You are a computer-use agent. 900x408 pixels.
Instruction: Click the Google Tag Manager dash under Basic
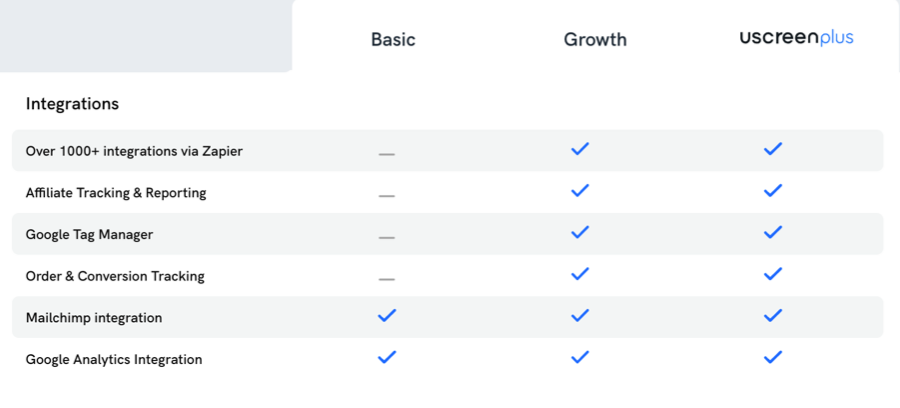[x=387, y=237]
